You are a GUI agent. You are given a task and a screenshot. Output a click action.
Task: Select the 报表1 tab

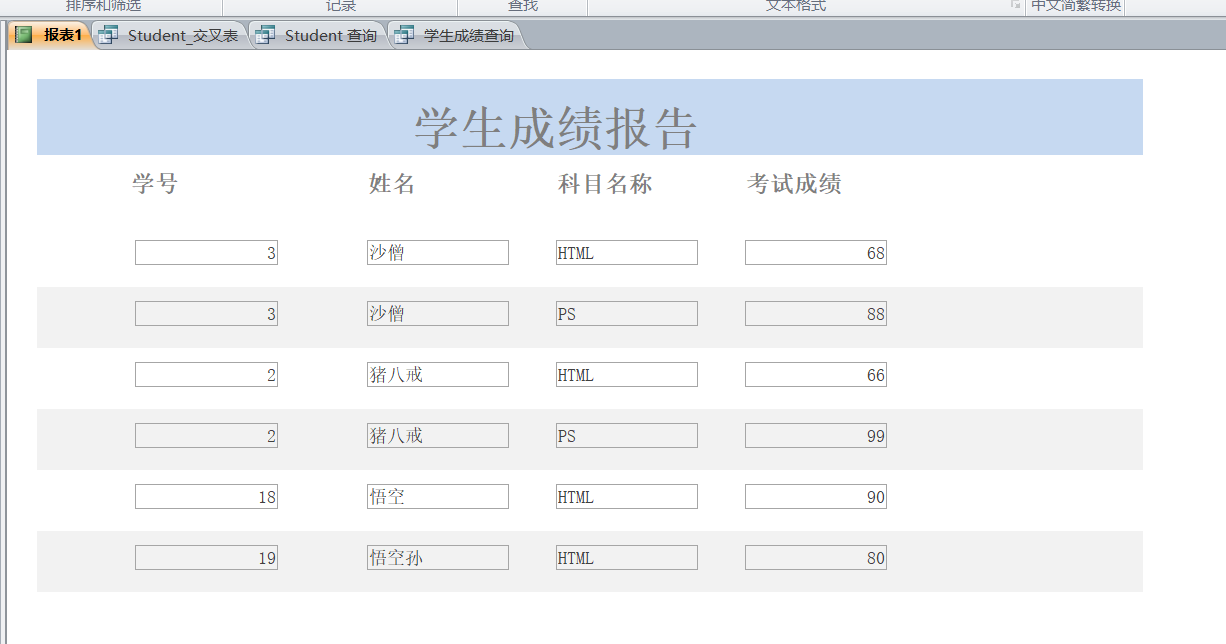click(62, 36)
